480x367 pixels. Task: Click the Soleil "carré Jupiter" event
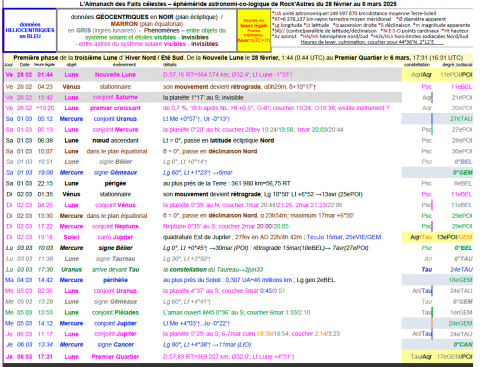tap(115, 237)
